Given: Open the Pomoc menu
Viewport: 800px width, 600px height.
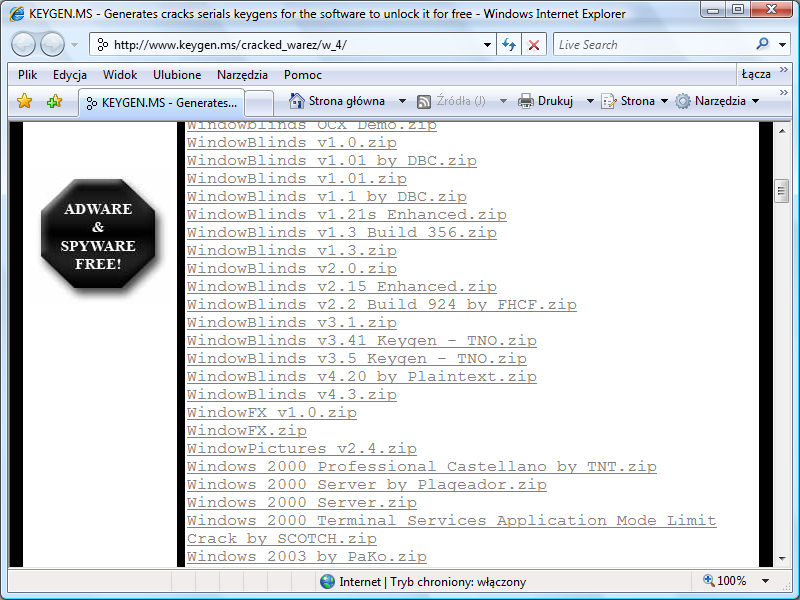Looking at the screenshot, I should (303, 75).
